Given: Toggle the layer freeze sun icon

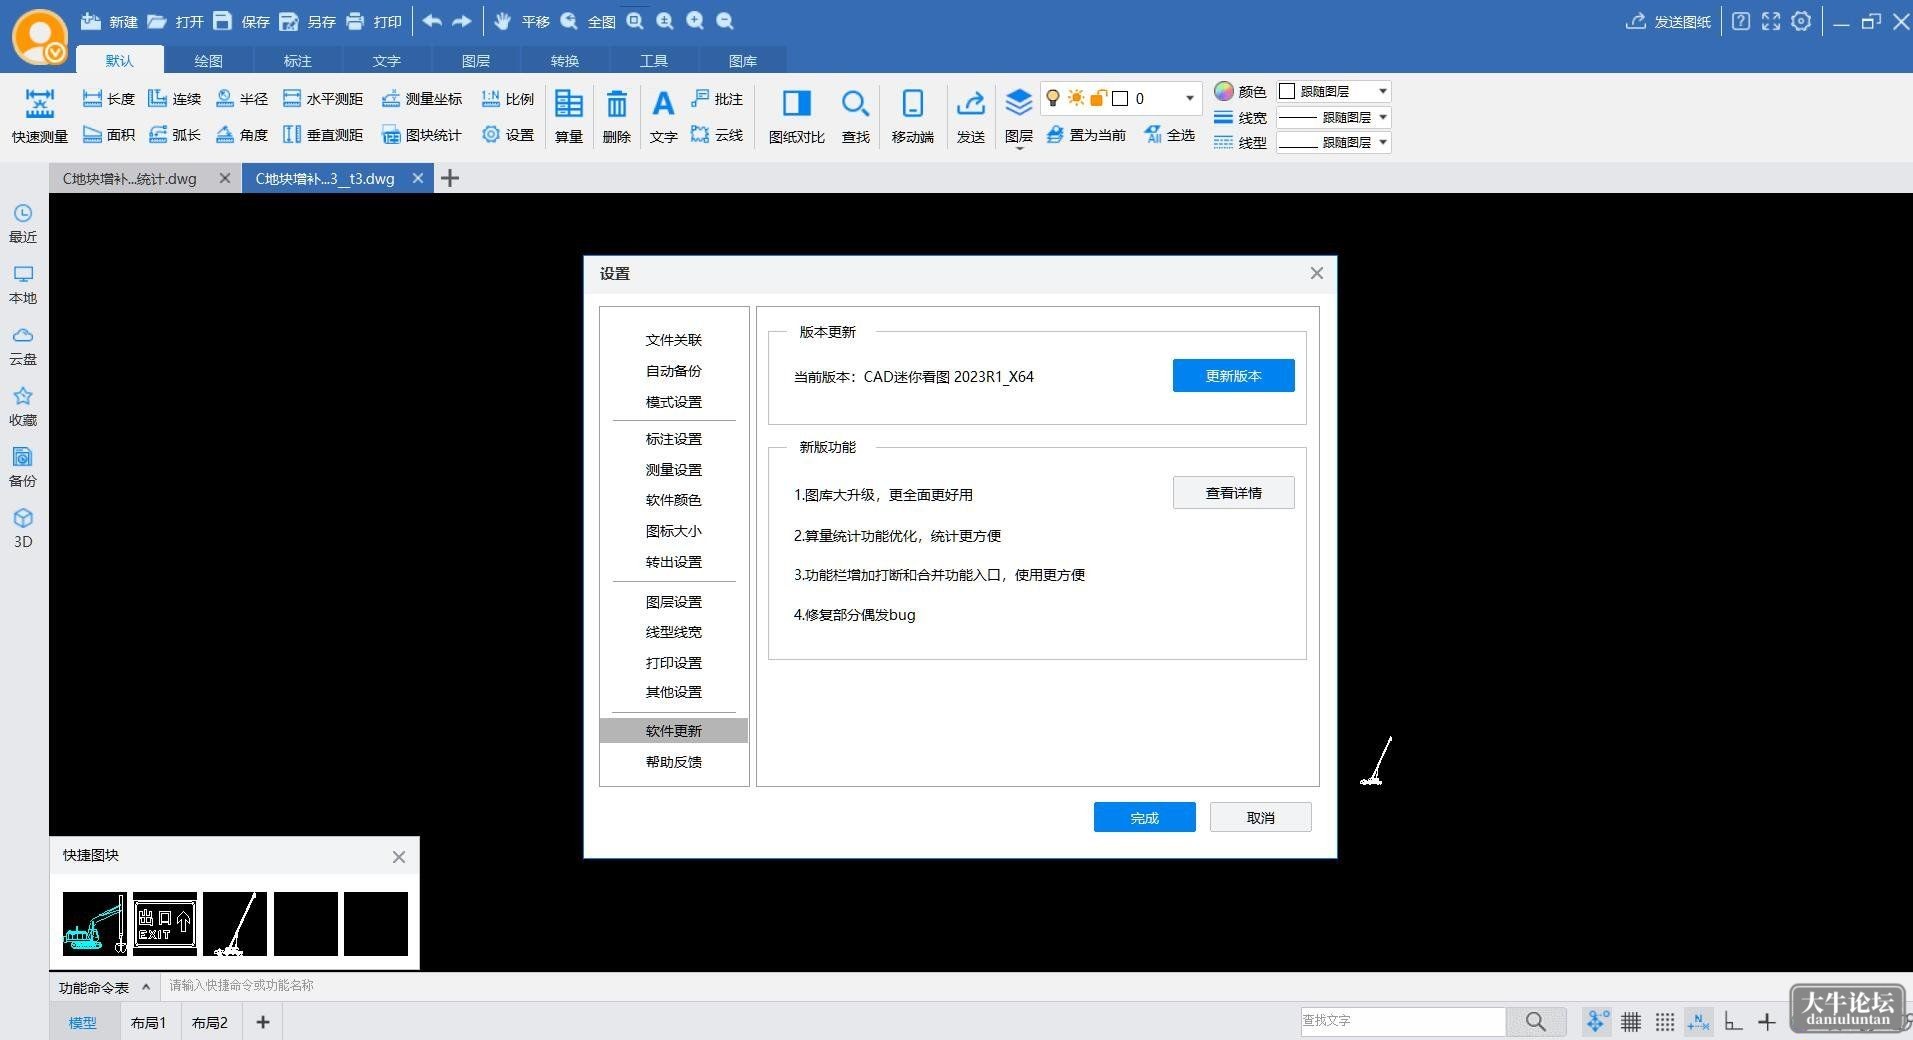Looking at the screenshot, I should pos(1076,98).
